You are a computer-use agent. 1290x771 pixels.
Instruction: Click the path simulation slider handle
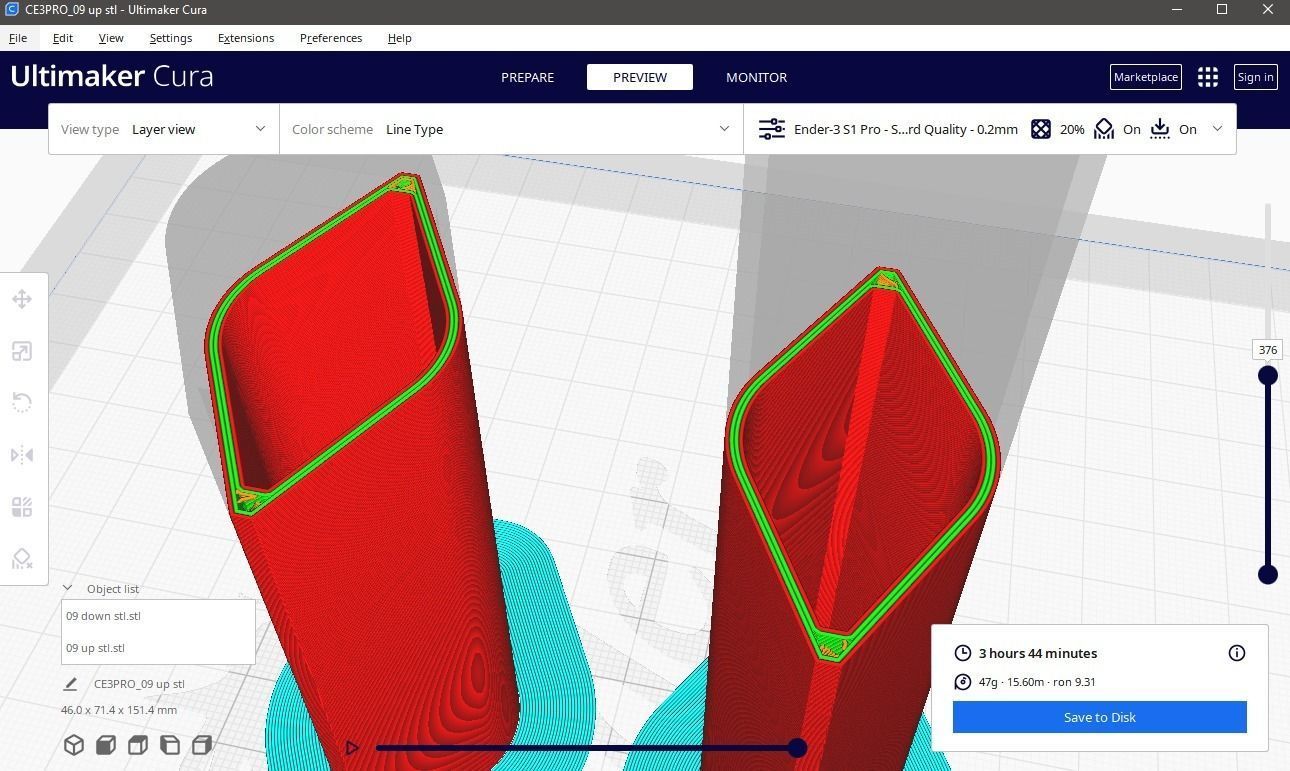(x=797, y=747)
